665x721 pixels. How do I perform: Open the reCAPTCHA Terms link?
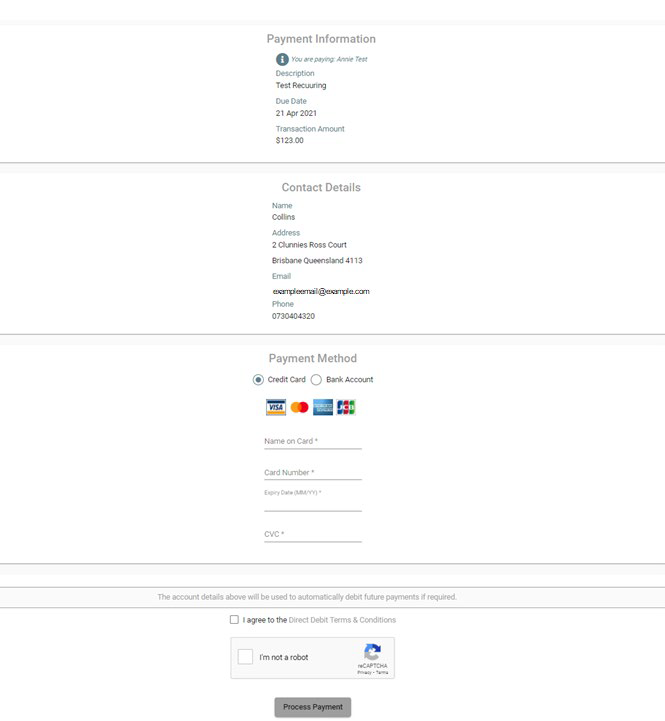point(382,673)
